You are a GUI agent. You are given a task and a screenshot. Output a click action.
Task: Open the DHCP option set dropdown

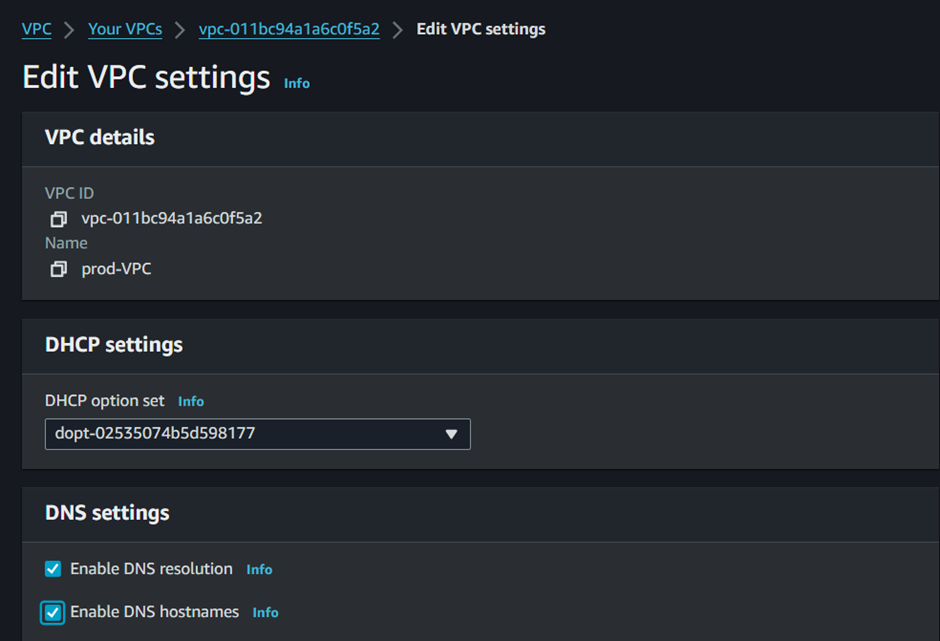(258, 434)
